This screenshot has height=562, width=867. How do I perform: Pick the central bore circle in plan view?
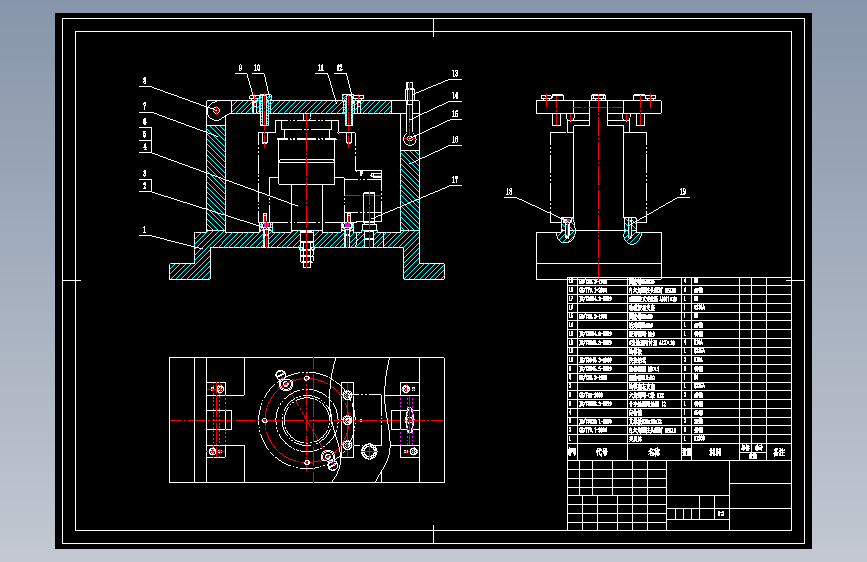pyautogui.click(x=306, y=421)
